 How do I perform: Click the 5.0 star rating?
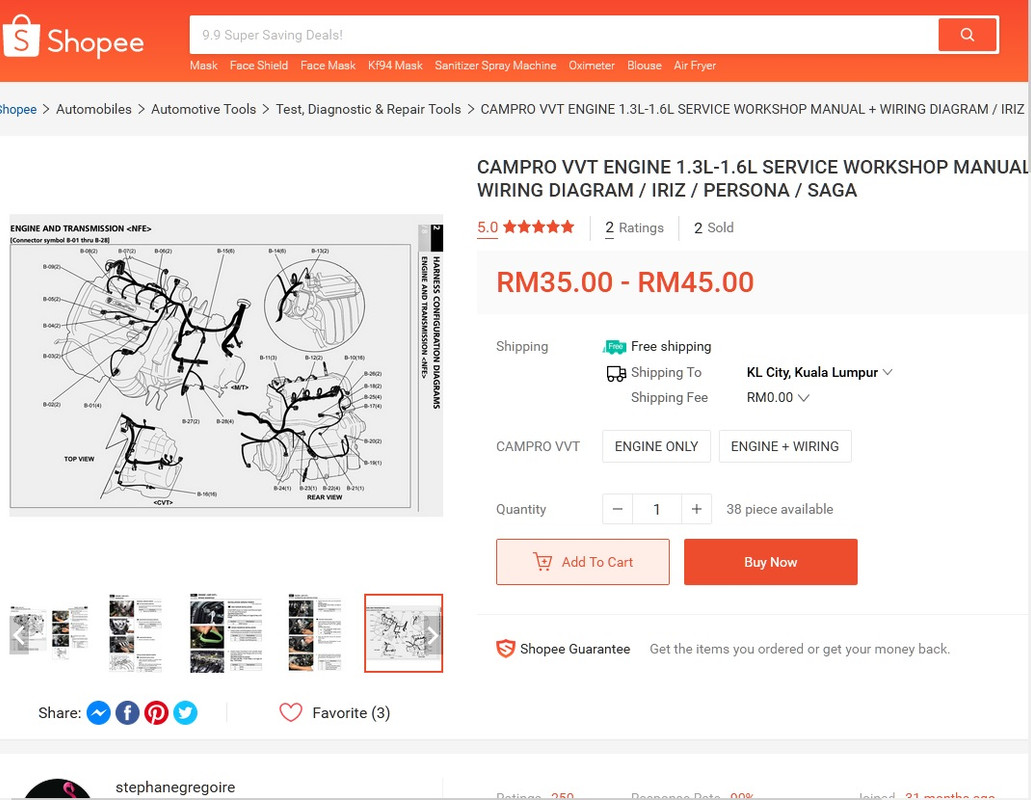[x=525, y=227]
